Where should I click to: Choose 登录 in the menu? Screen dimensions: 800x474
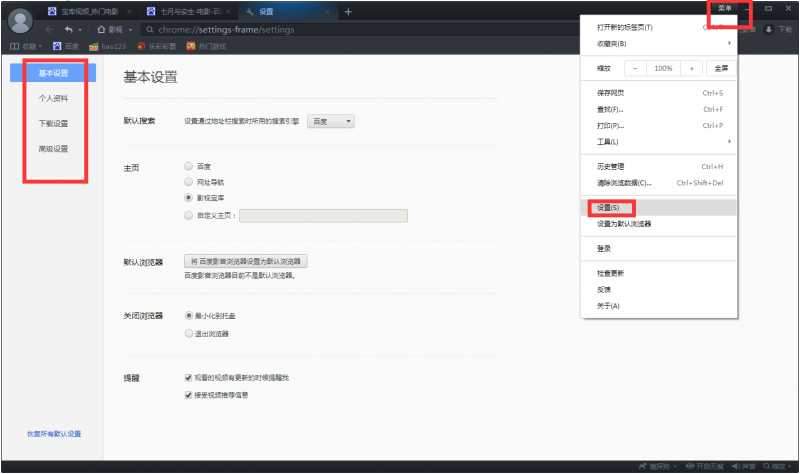(658, 248)
